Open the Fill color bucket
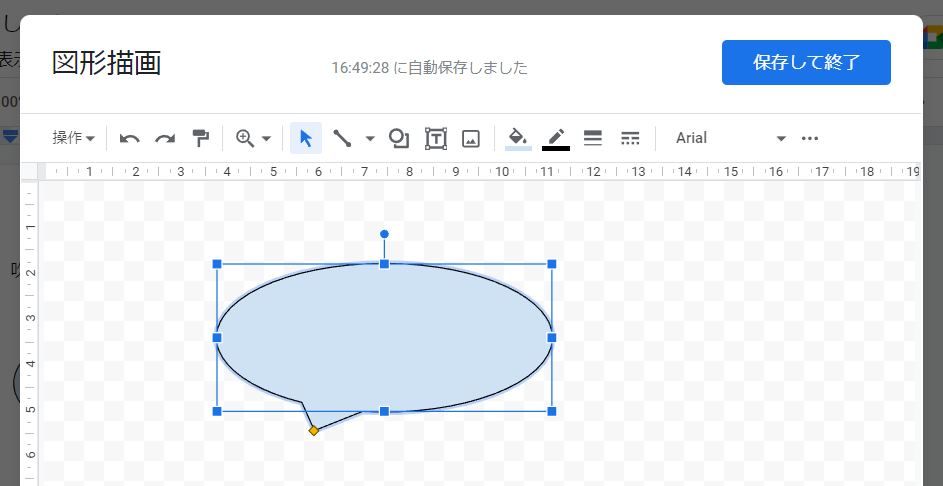 coord(518,138)
